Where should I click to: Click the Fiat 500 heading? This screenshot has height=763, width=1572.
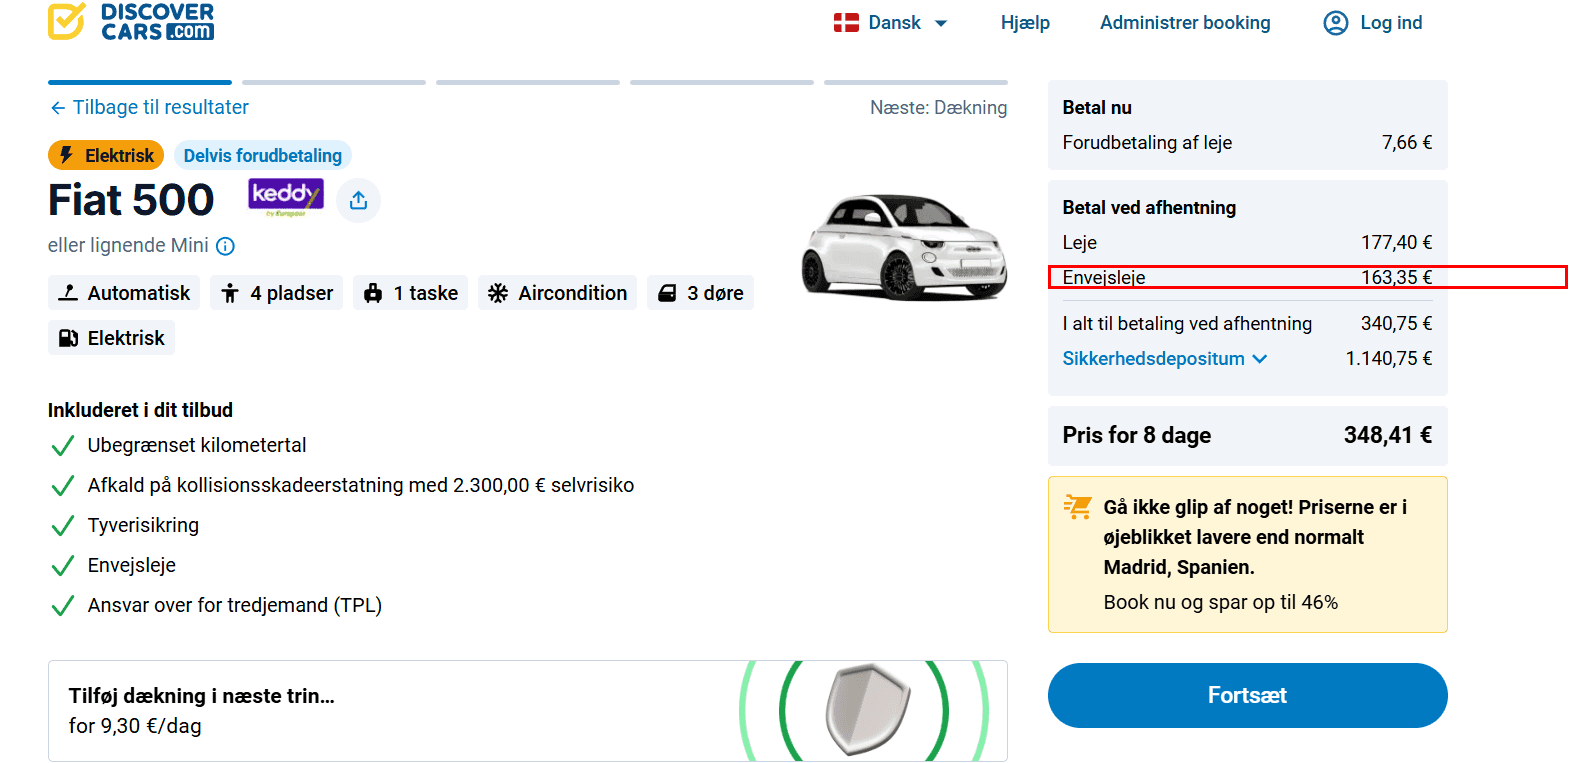(x=131, y=200)
